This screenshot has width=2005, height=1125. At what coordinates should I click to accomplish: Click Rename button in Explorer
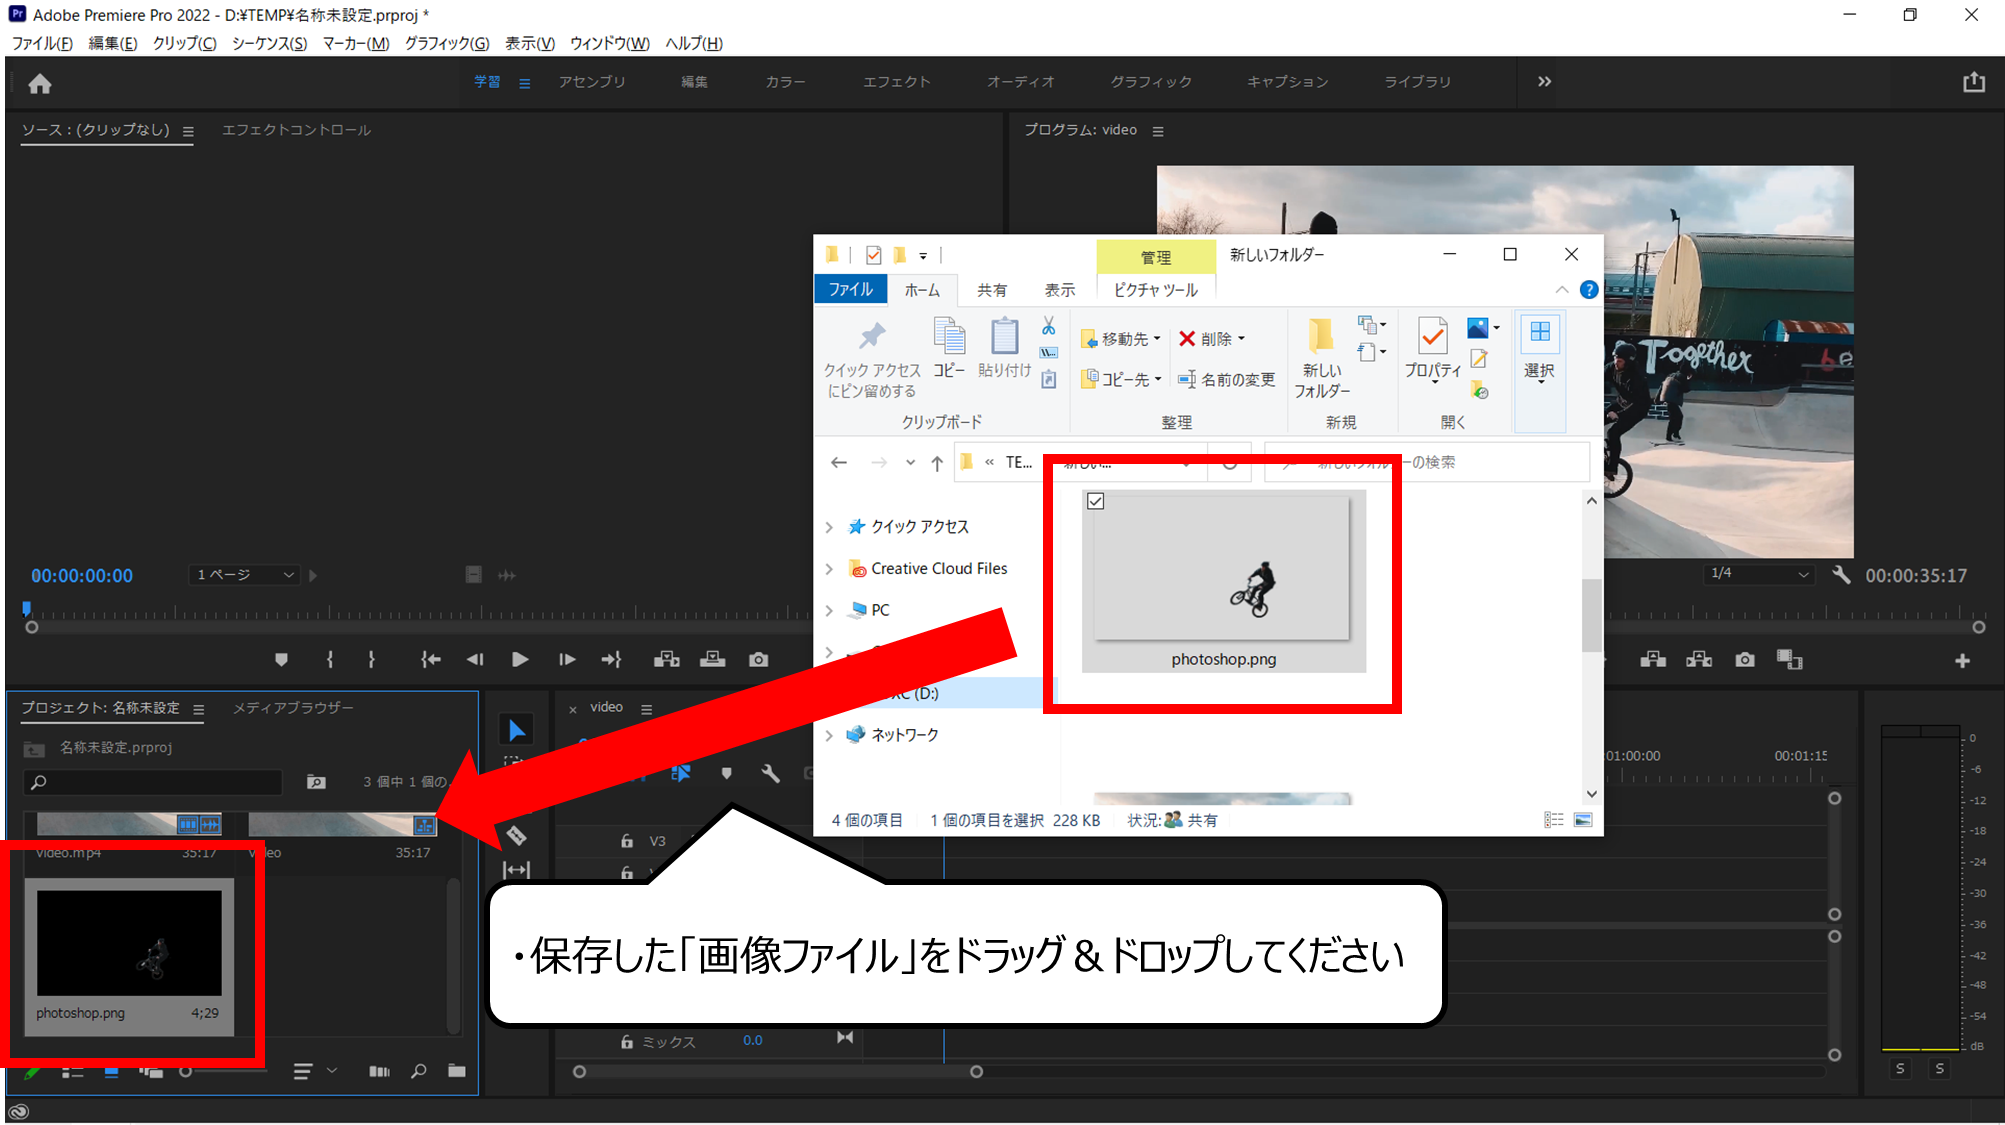click(1226, 379)
